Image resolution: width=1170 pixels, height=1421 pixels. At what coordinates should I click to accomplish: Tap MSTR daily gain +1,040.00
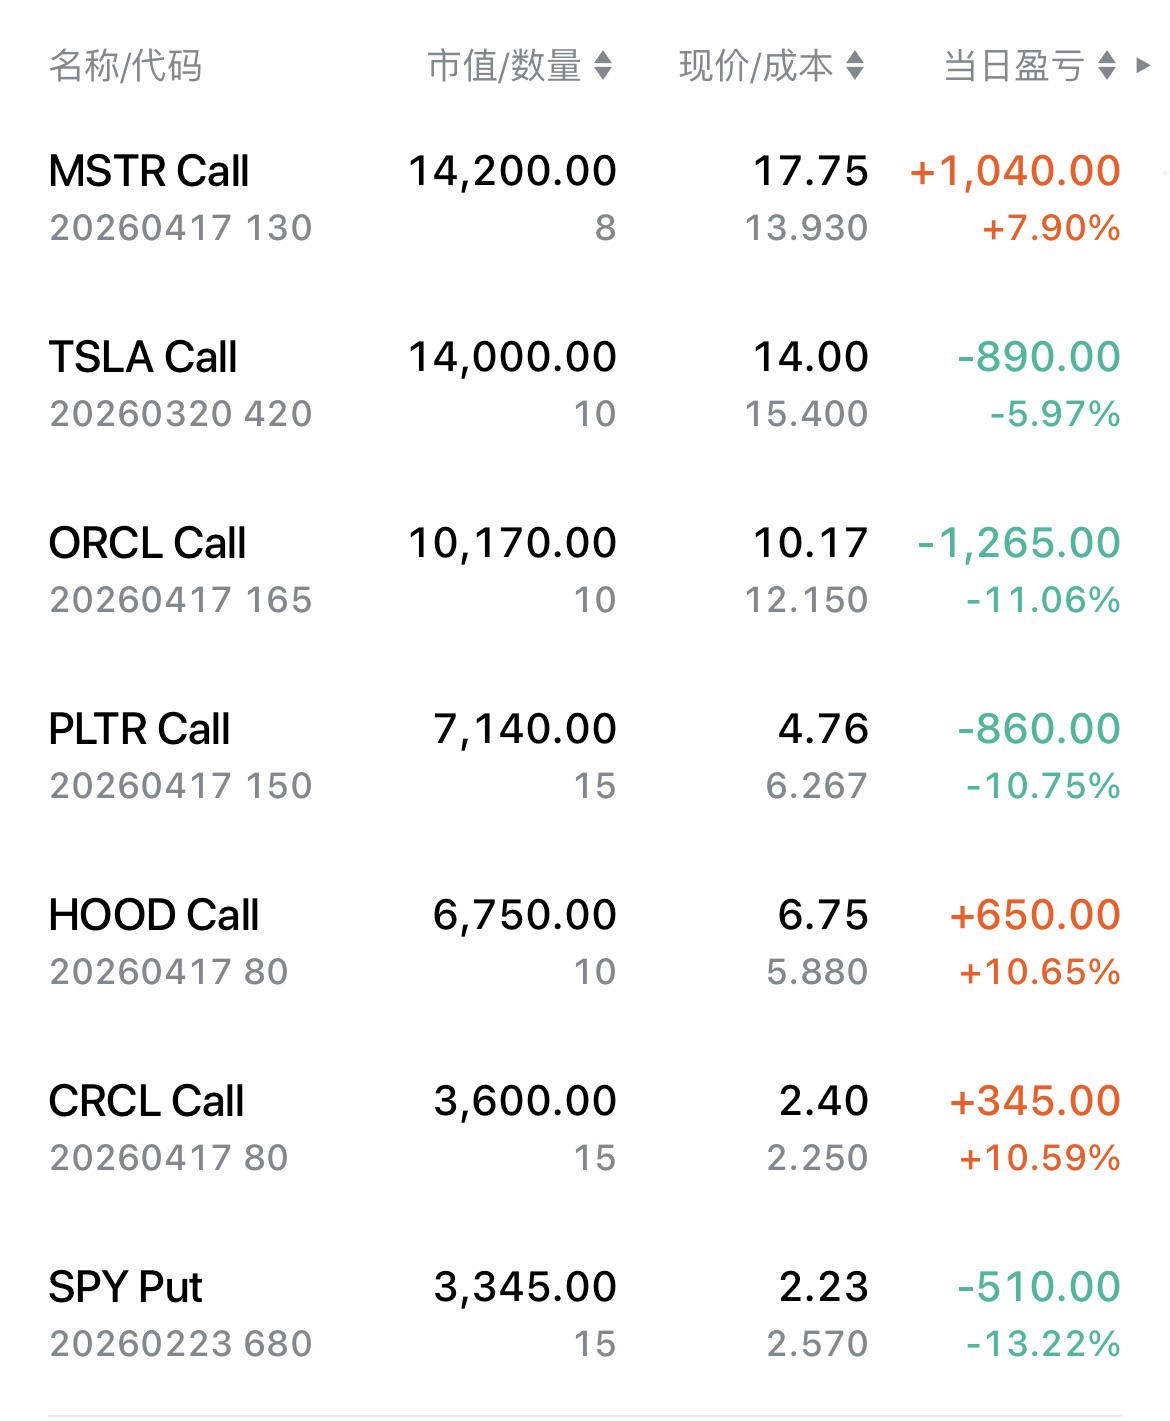1015,172
